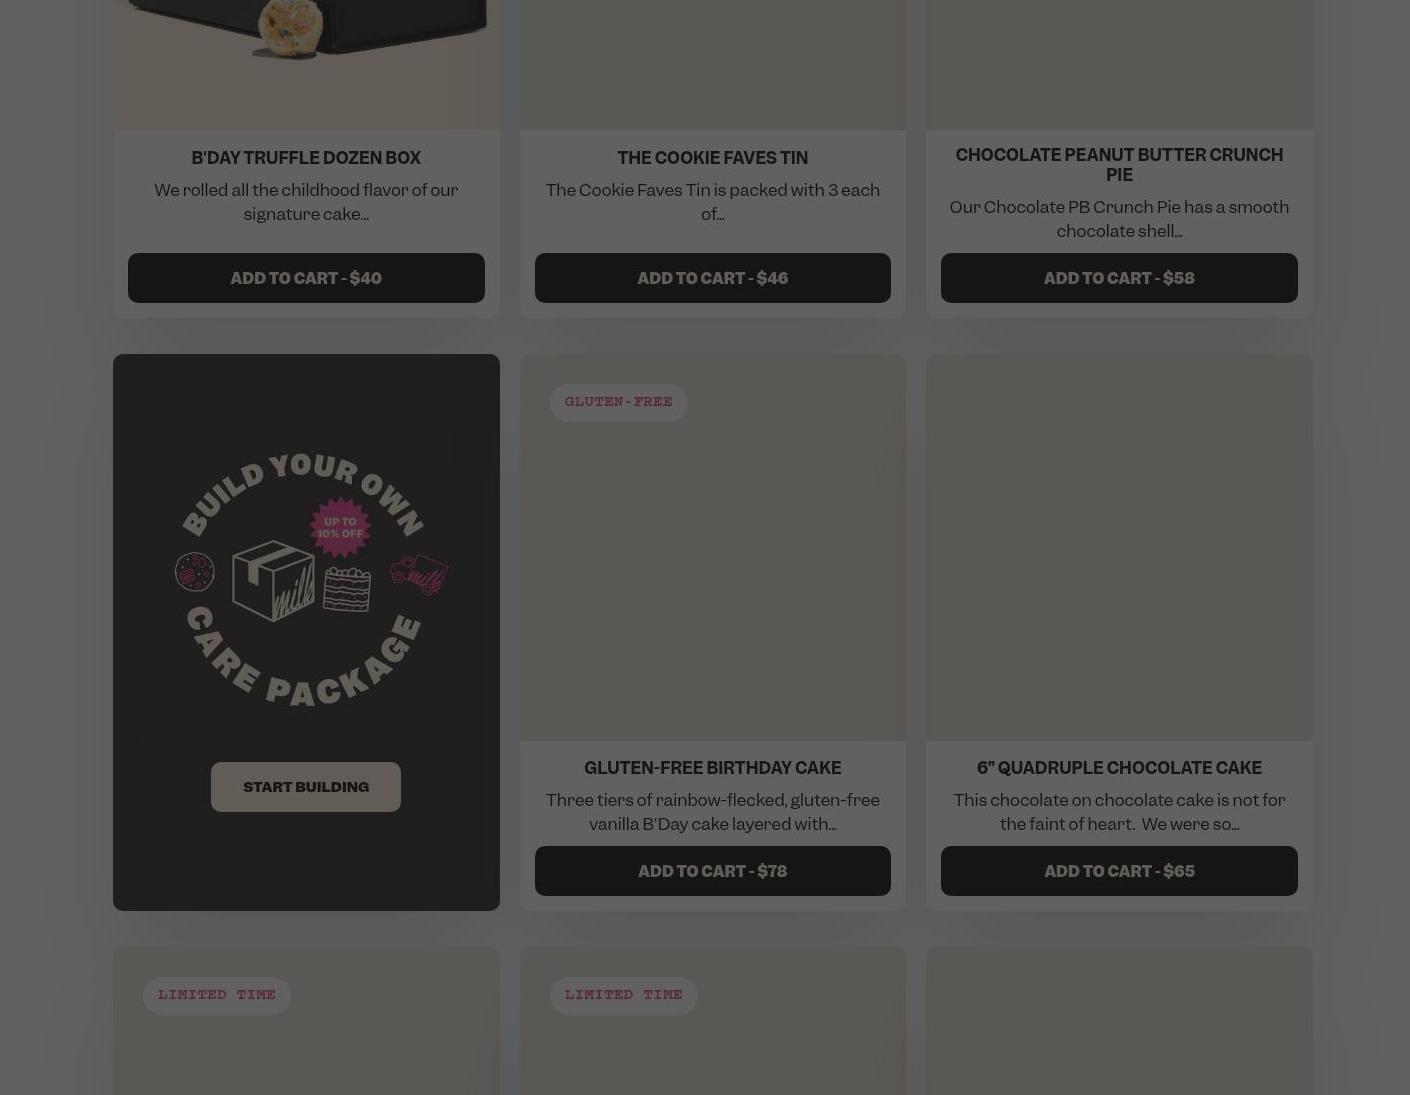Screen dimensions: 1410x1095
Task: Add The Cookie Faves Tin to cart
Action: [x=712, y=278]
